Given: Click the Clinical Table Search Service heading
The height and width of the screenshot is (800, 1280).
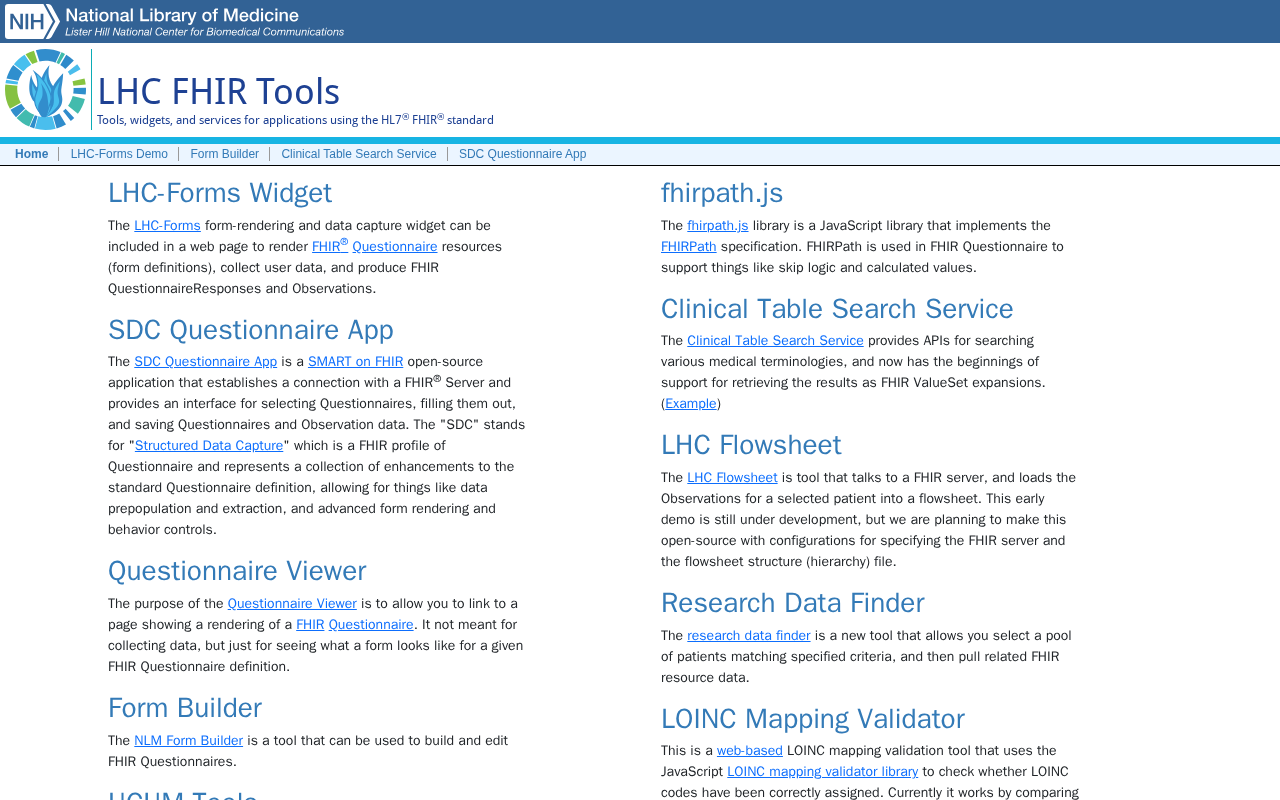Looking at the screenshot, I should [837, 309].
